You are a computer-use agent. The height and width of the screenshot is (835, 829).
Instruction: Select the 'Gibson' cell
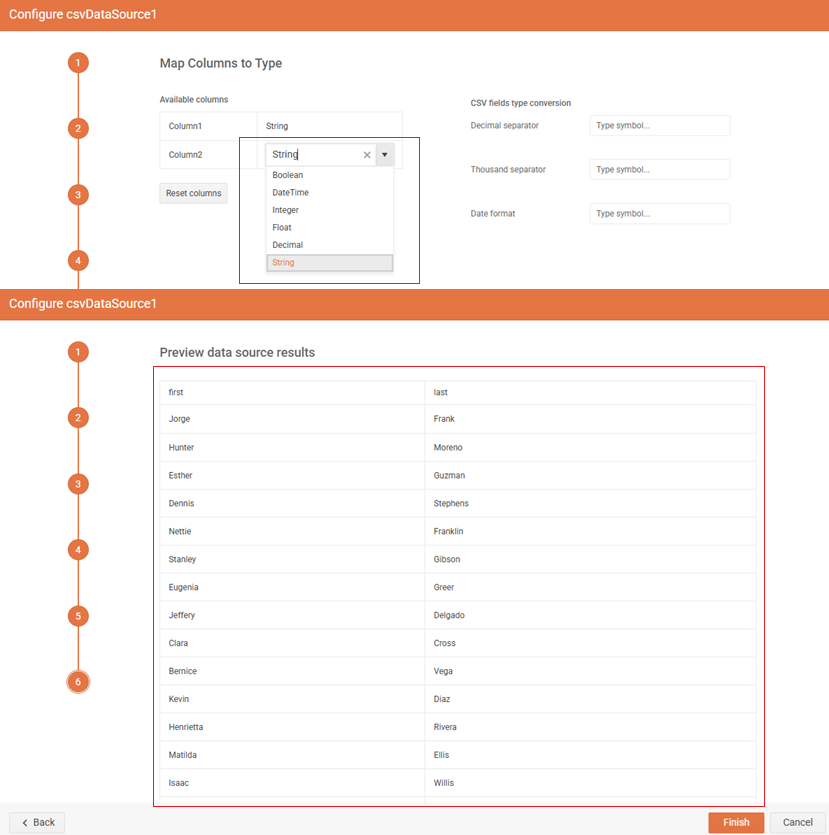(590, 559)
